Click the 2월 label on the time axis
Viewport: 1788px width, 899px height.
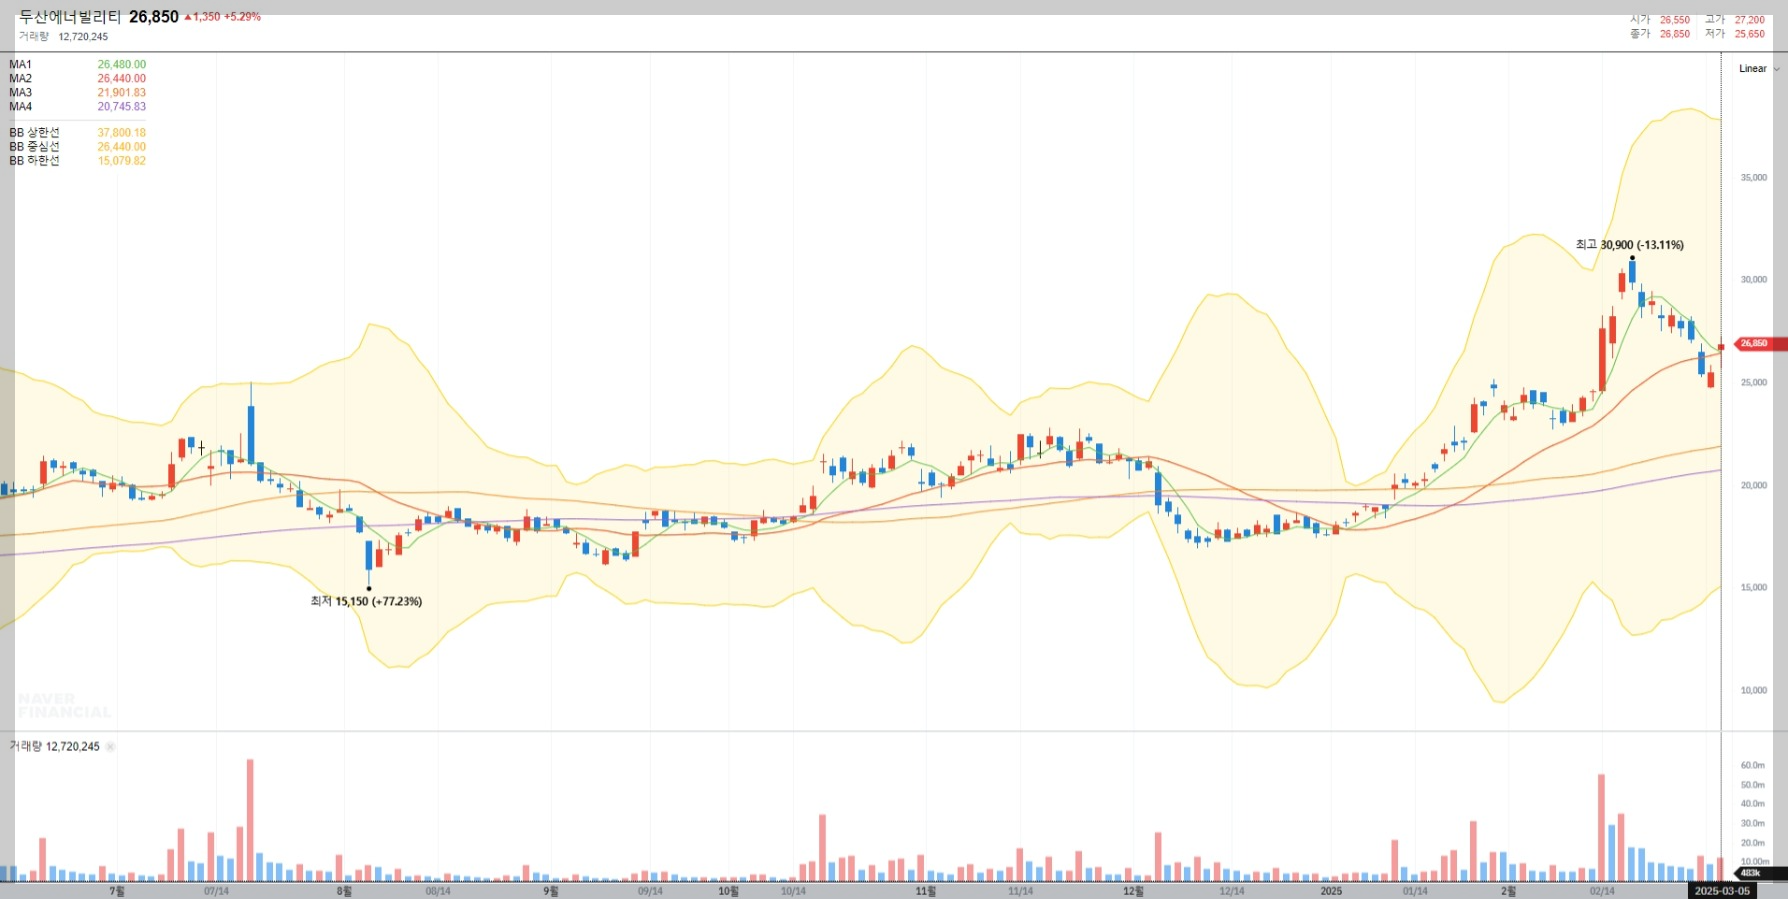click(1508, 891)
